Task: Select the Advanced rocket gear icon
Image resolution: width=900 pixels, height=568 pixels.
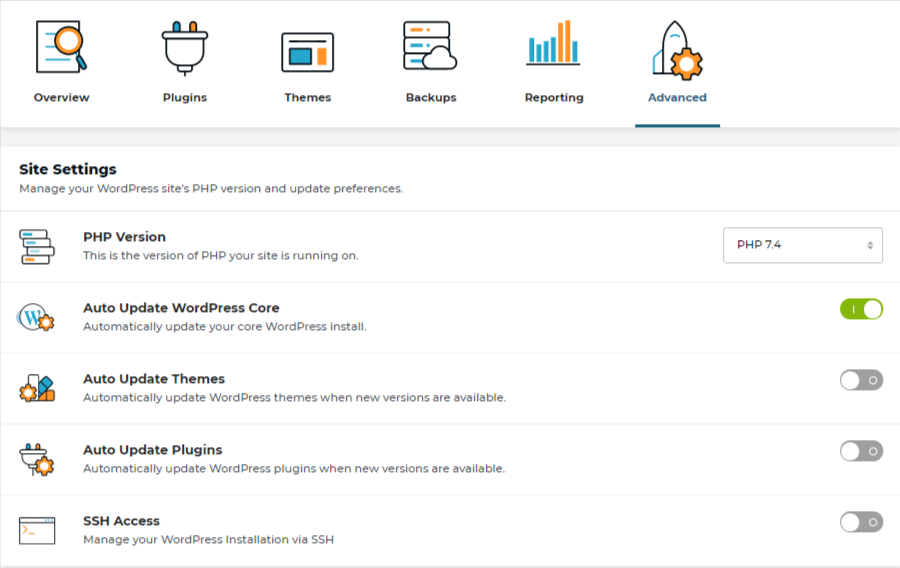Action: (677, 50)
